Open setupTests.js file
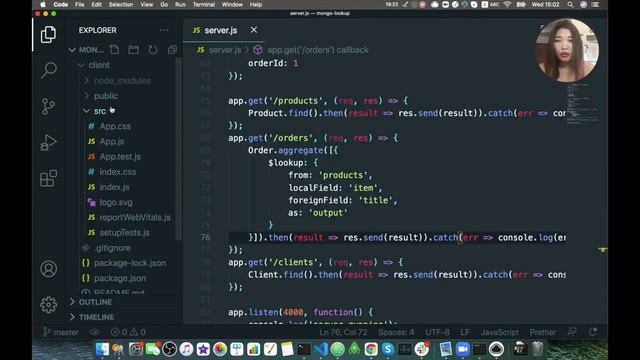The width and height of the screenshot is (640, 360). (124, 233)
